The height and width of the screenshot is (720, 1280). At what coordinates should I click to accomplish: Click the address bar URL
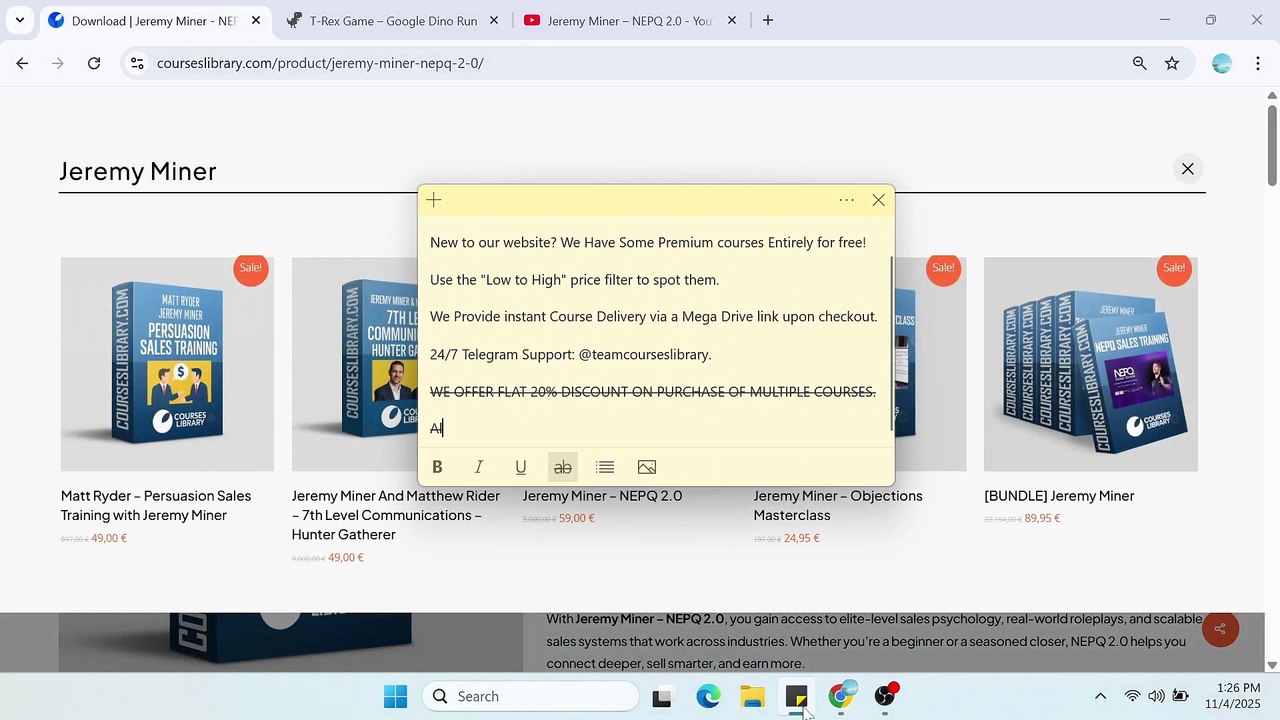tap(320, 63)
